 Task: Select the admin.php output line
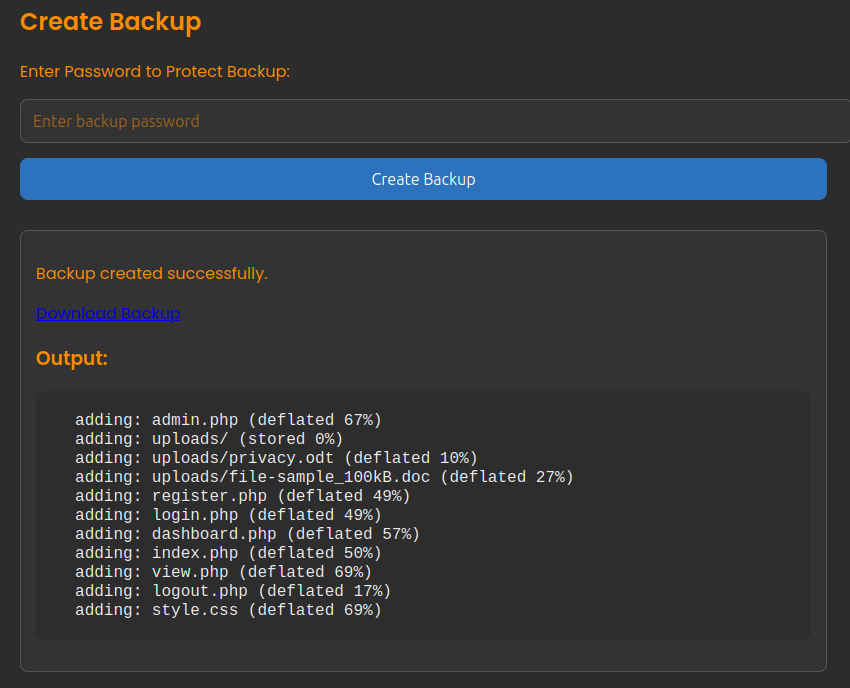[x=228, y=420]
